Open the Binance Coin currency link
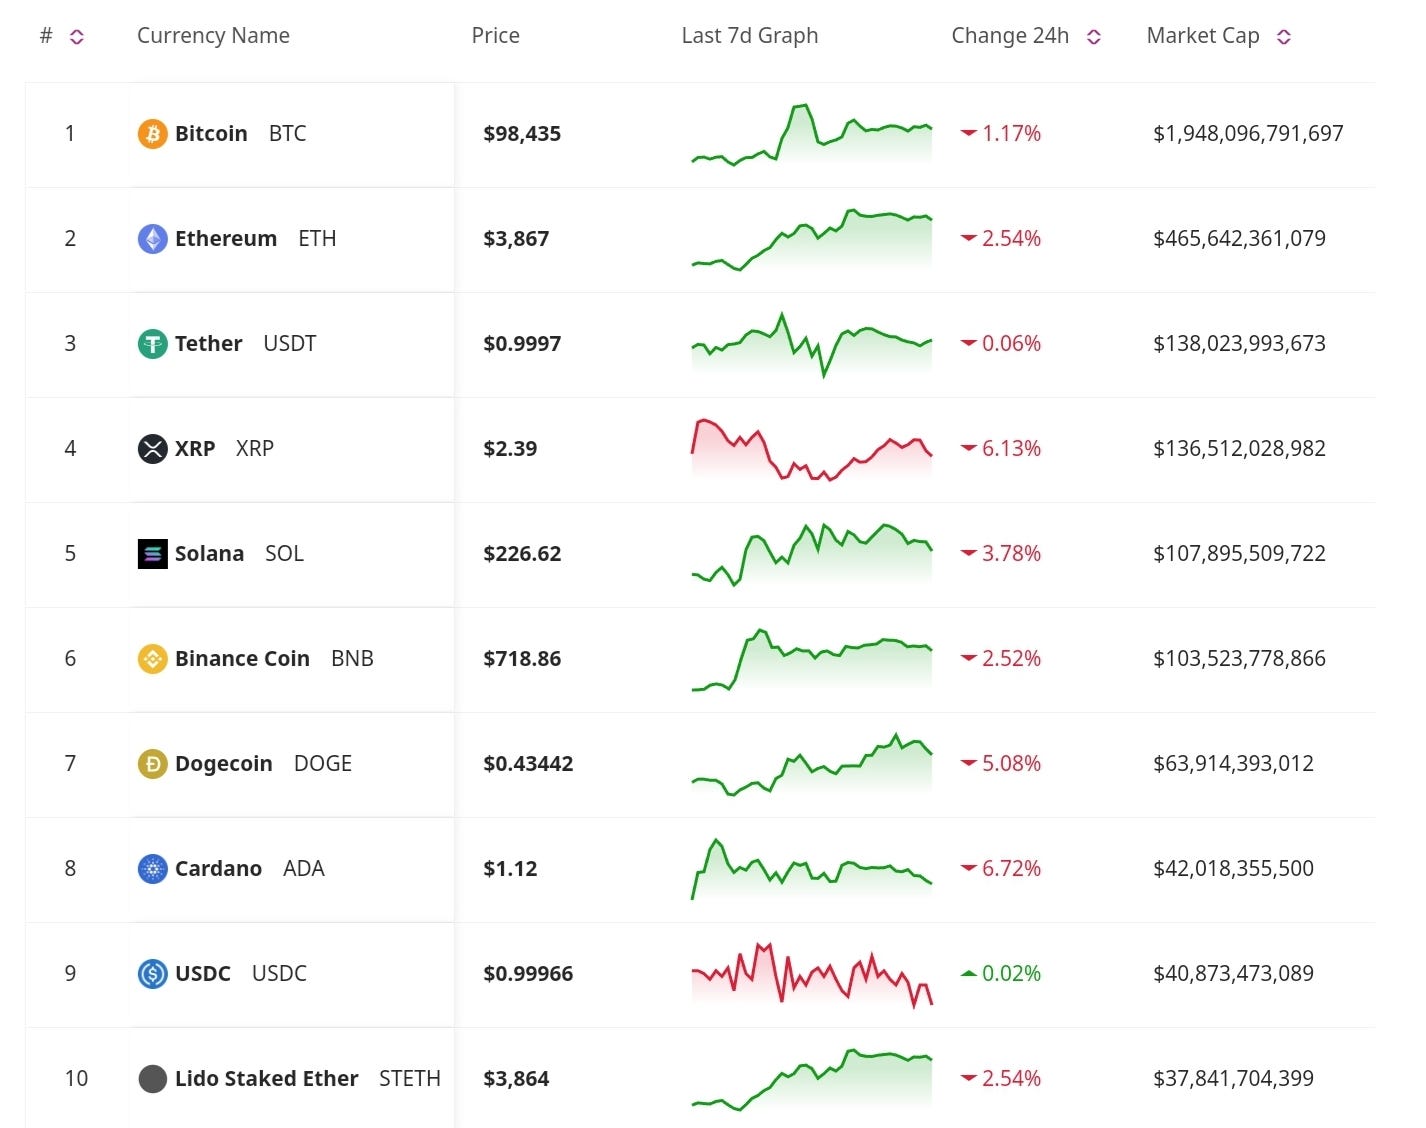Screen dimensions: 1426x1128 tap(242, 658)
